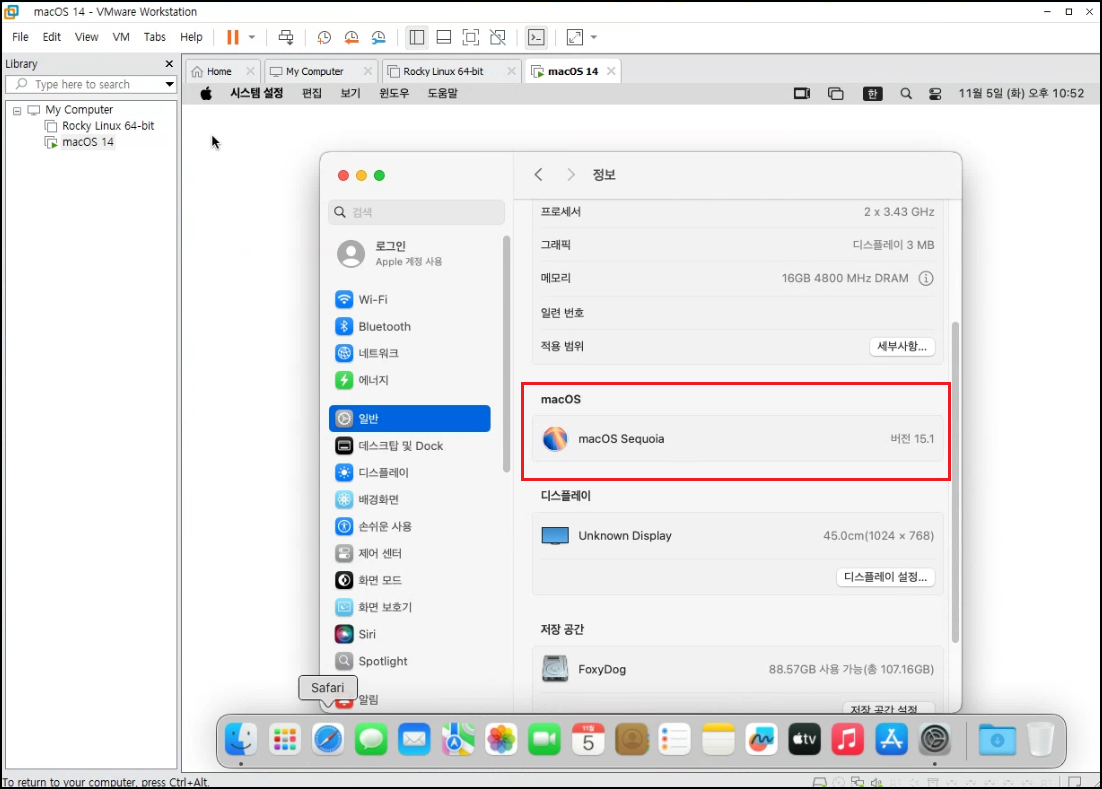Click the System Settings search field
This screenshot has height=789, width=1102.
coord(417,212)
